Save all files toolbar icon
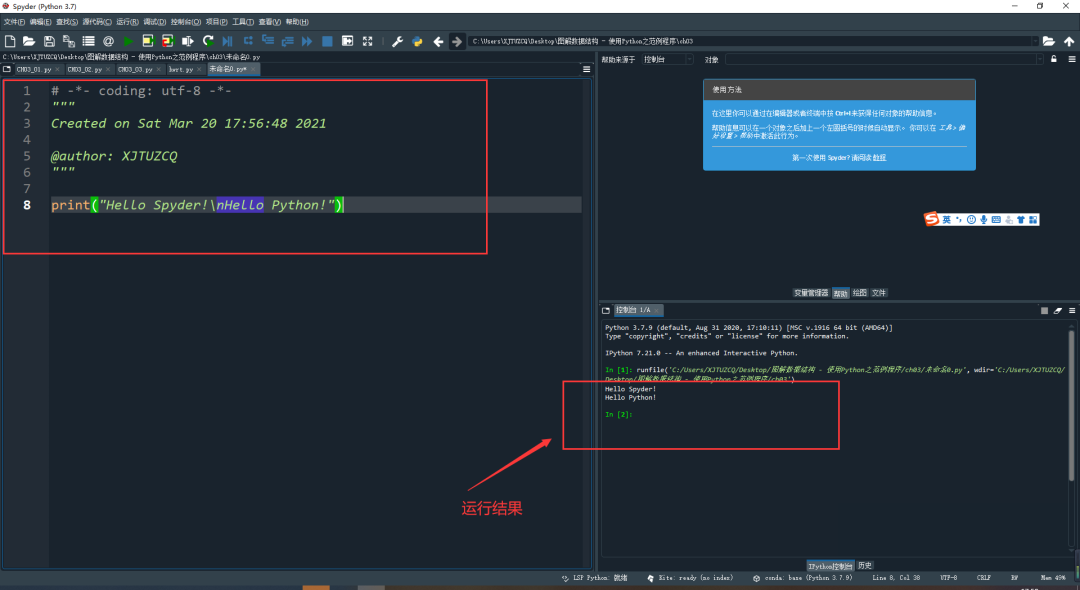The image size is (1080, 590). point(69,41)
